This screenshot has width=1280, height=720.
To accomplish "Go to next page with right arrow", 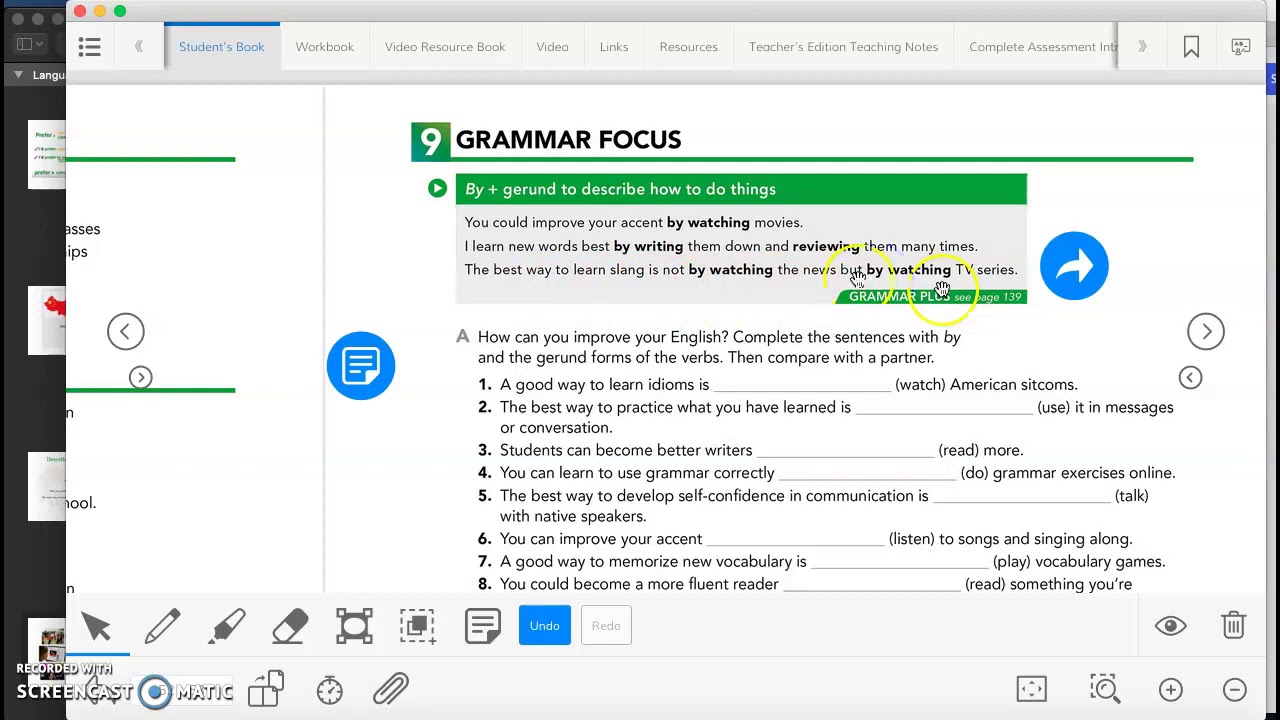I will (x=1206, y=331).
